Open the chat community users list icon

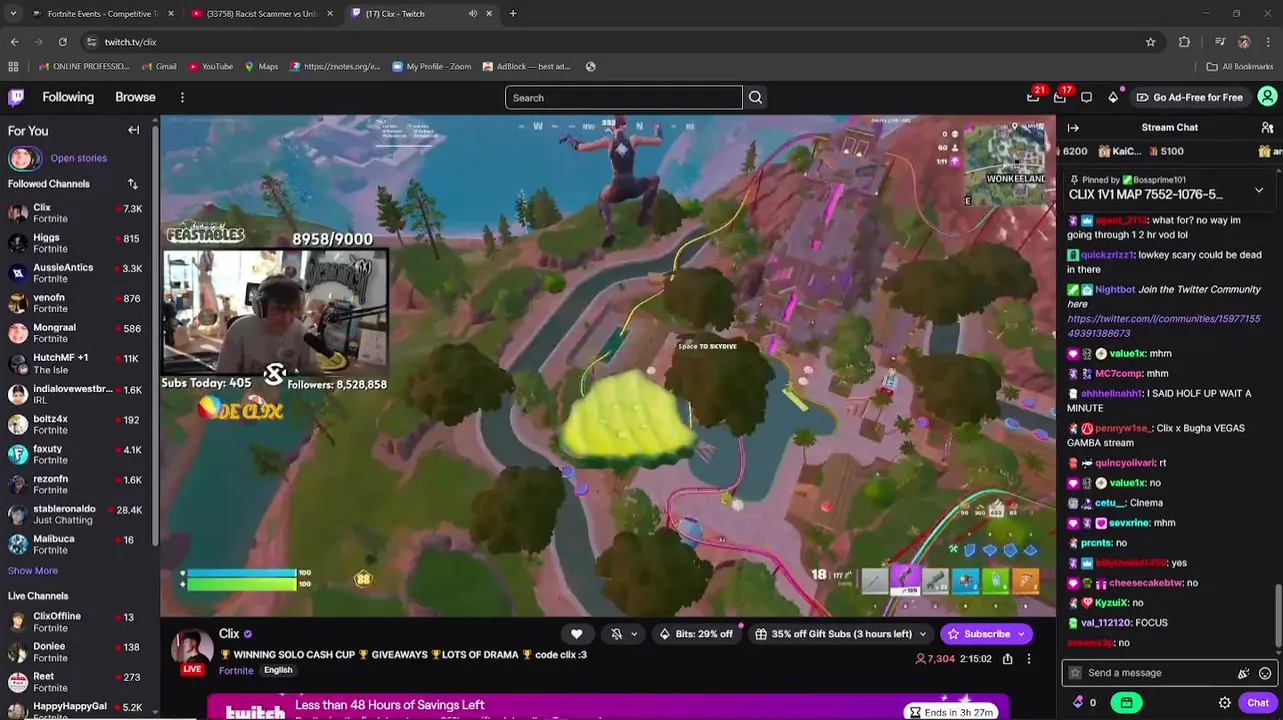click(1267, 127)
